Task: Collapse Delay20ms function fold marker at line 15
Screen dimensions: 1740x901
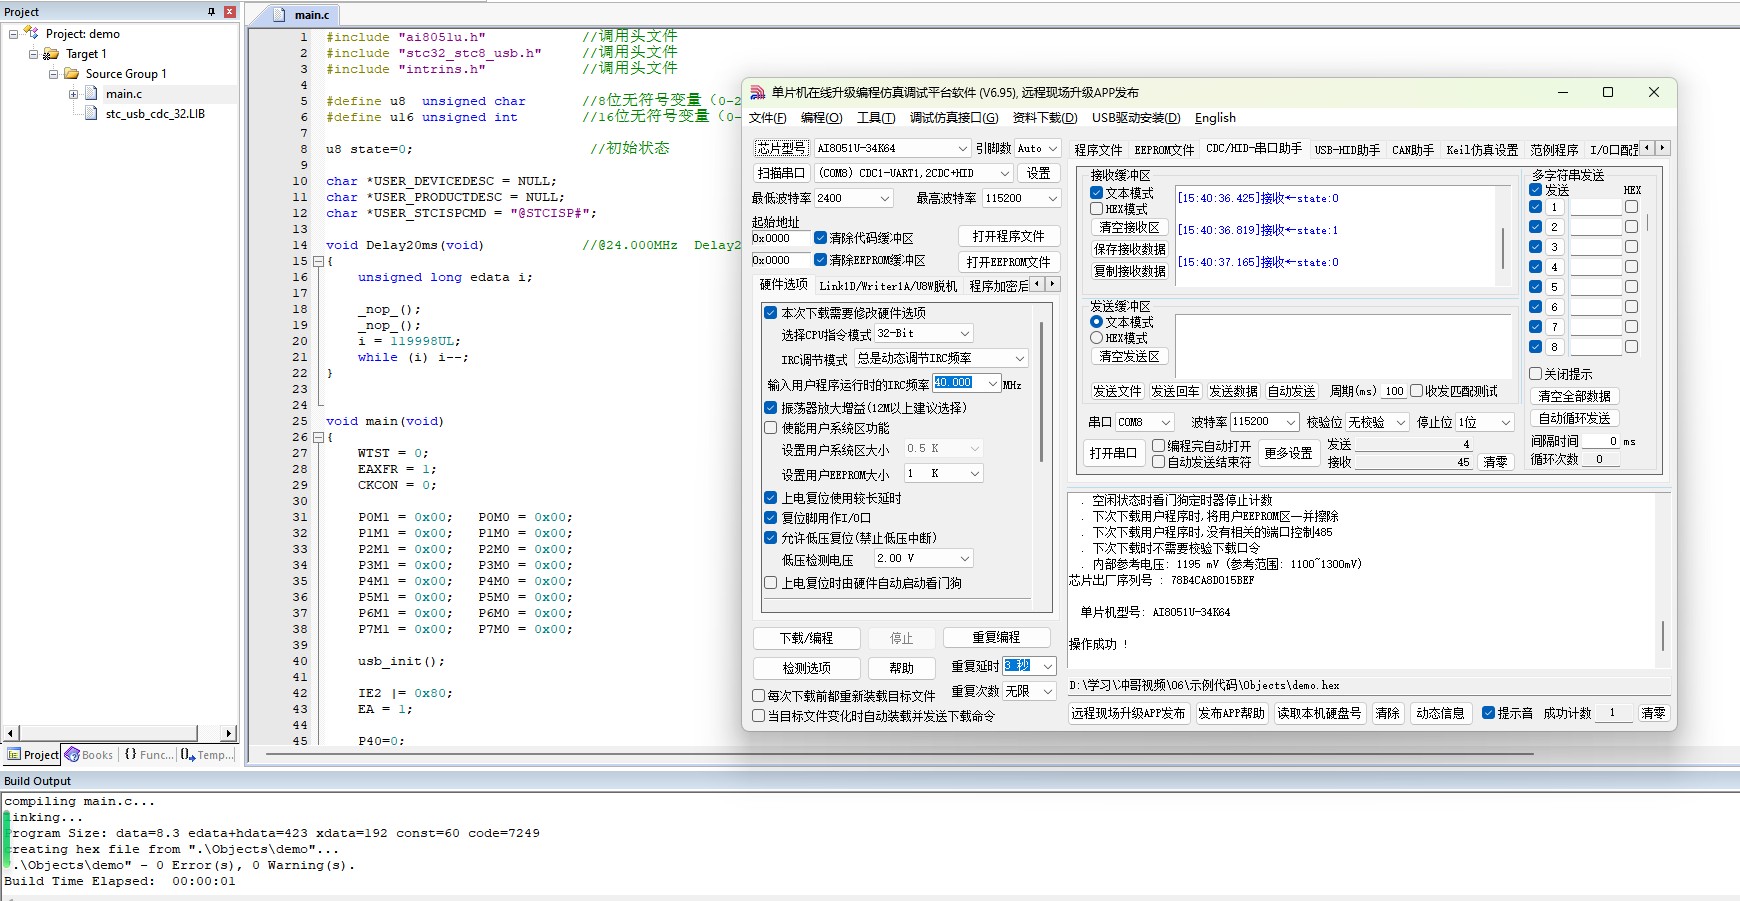Action: pos(318,261)
